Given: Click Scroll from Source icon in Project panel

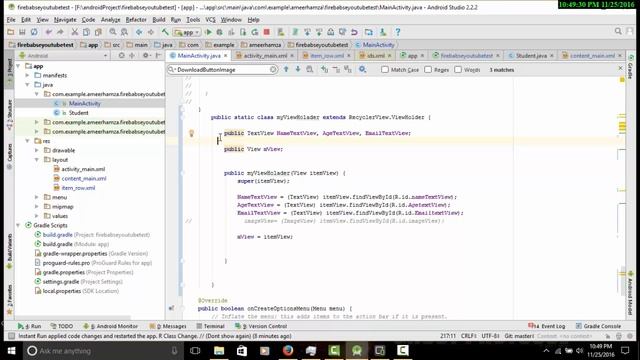Looking at the screenshot, I should [122, 56].
